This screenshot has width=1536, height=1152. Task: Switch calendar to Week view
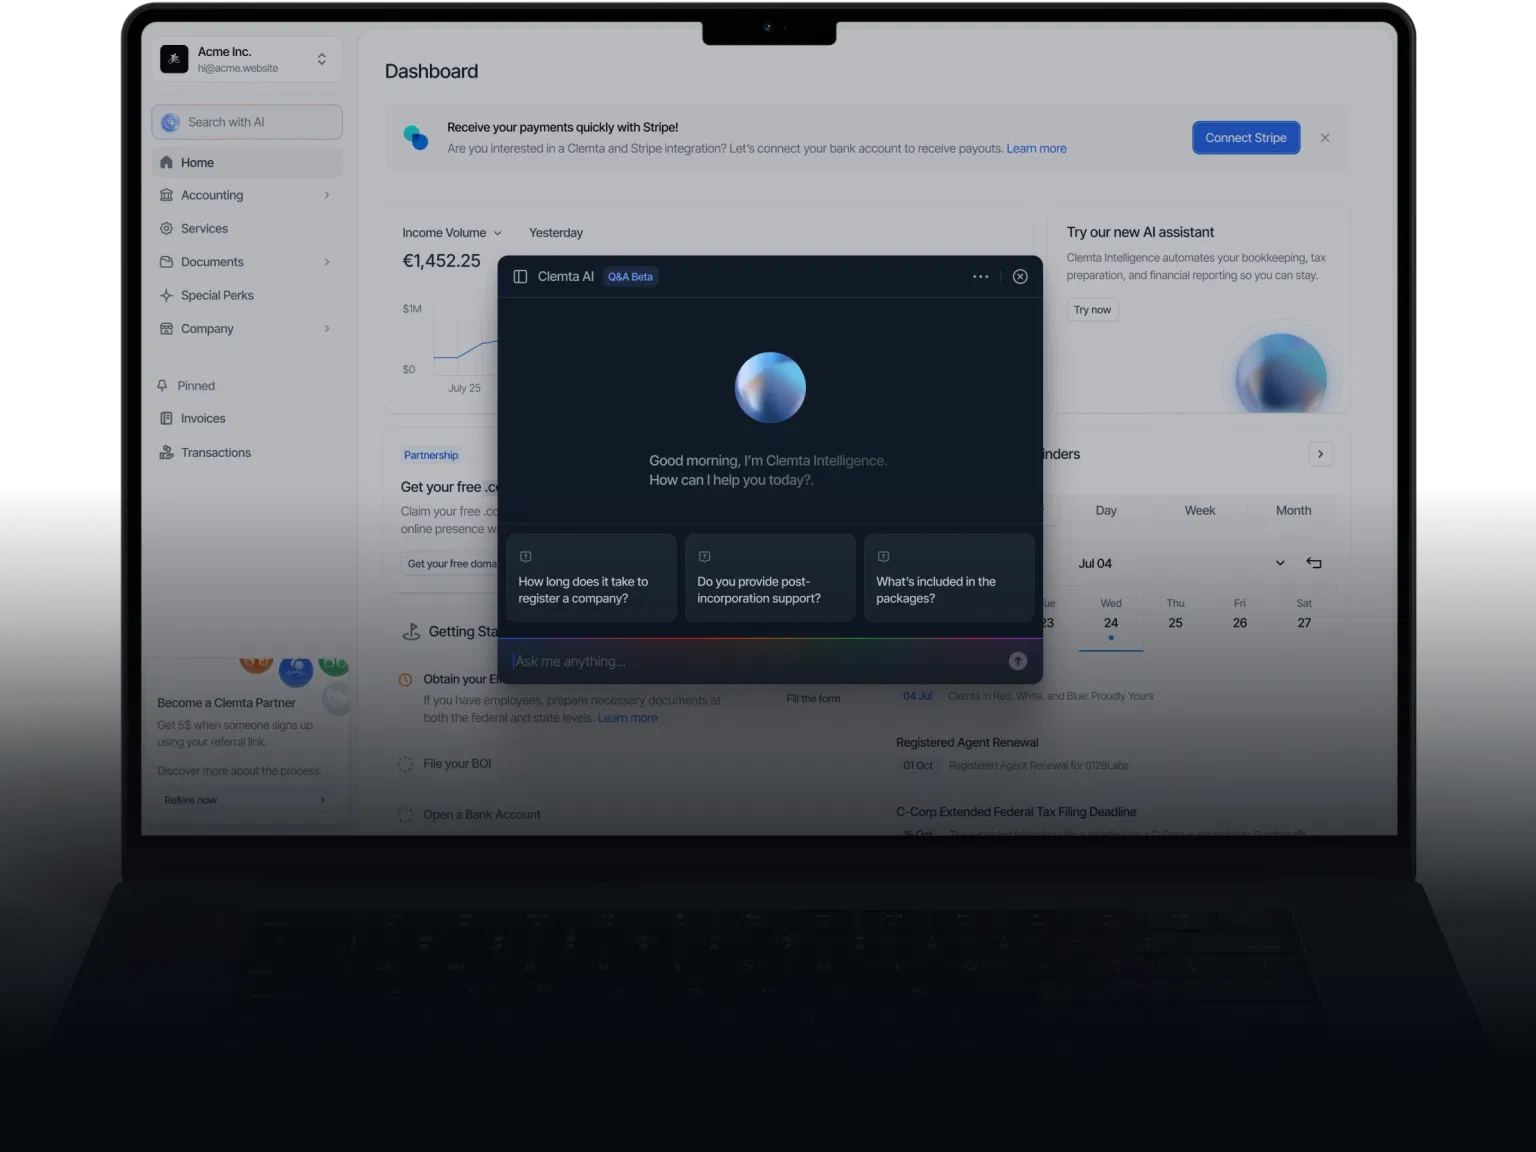(1200, 510)
